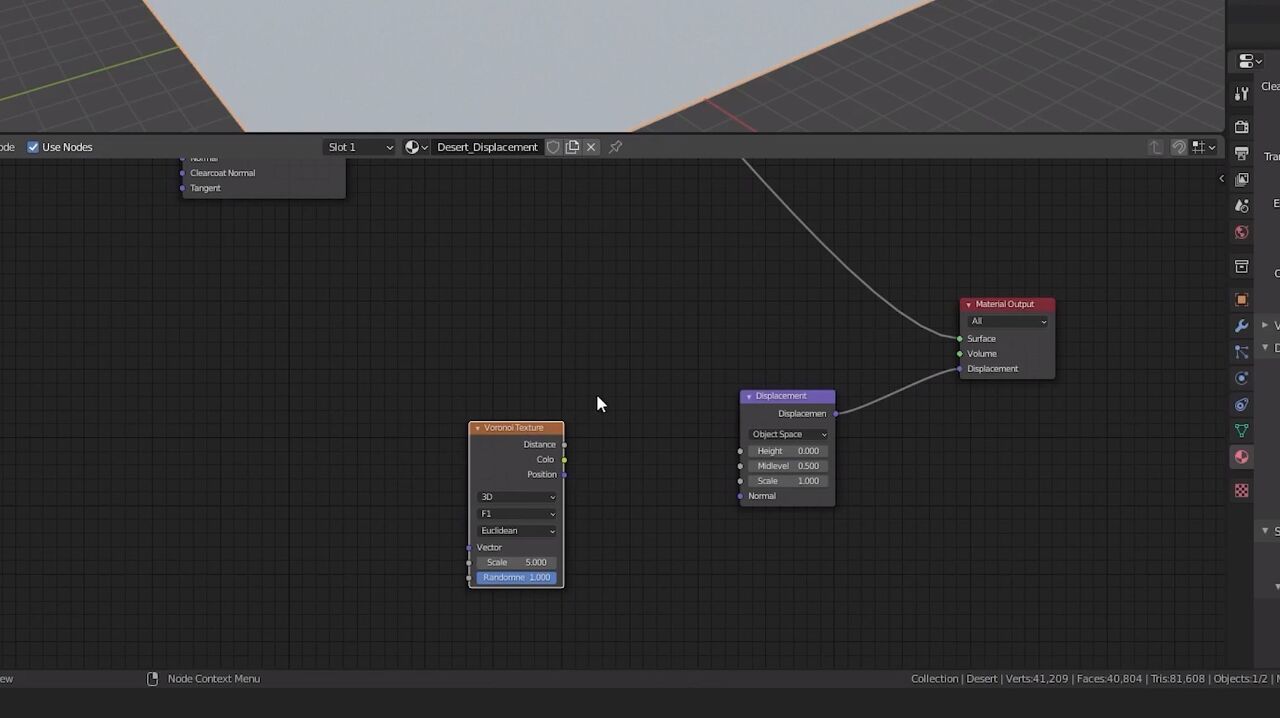Screen dimensions: 1280x718
Task: Toggle the pin node tree icon
Action: (616, 147)
